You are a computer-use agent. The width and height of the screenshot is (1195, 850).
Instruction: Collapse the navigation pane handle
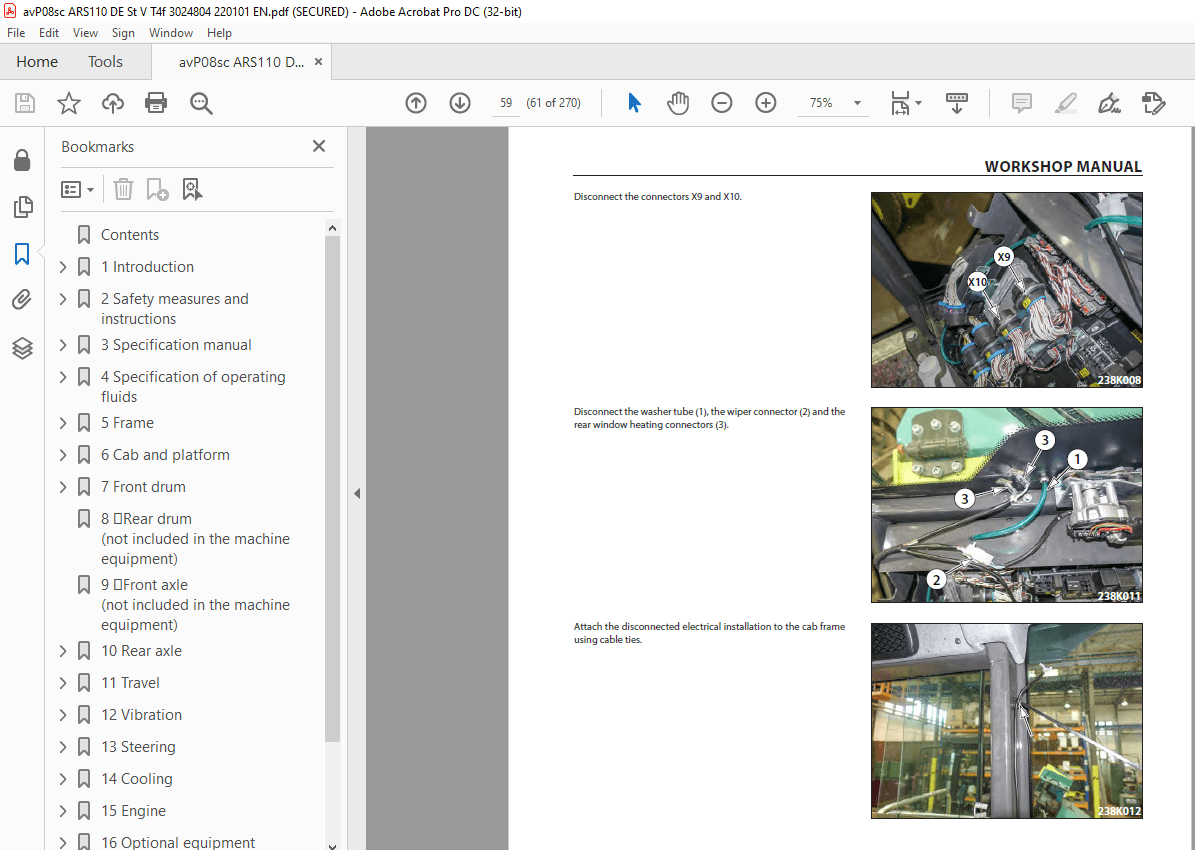pyautogui.click(x=357, y=493)
